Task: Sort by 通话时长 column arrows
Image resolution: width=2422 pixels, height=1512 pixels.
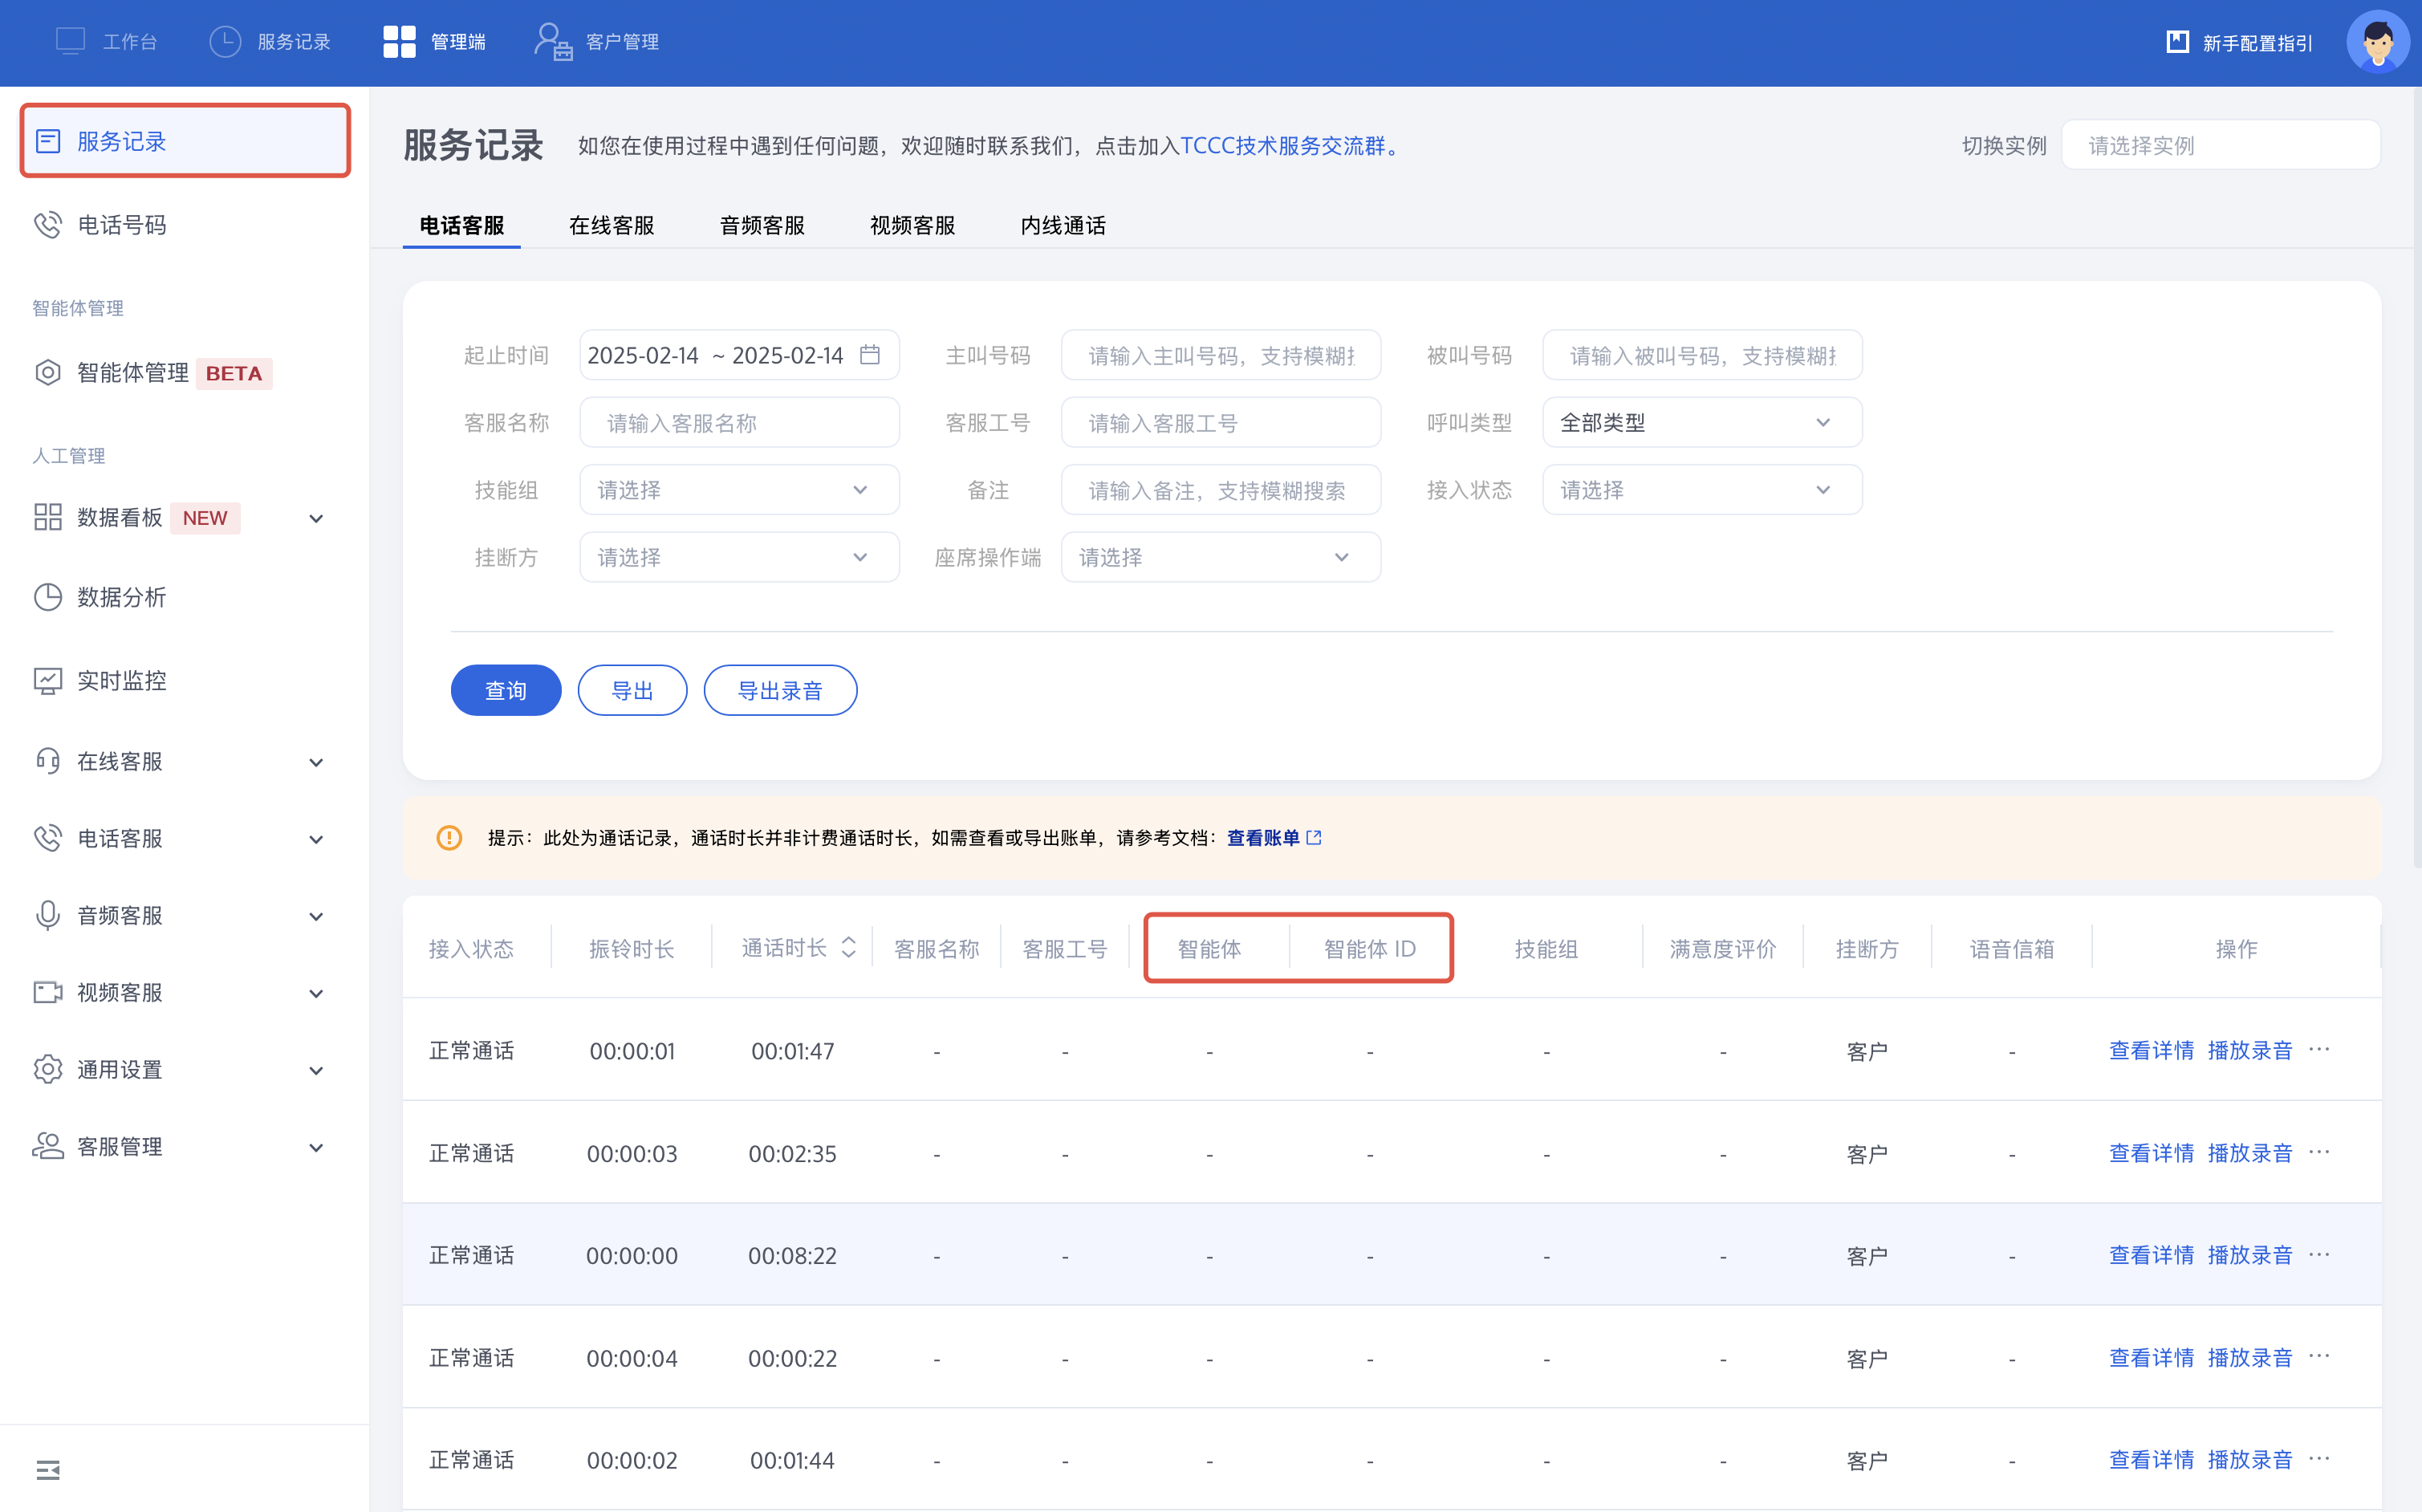Action: pyautogui.click(x=848, y=947)
